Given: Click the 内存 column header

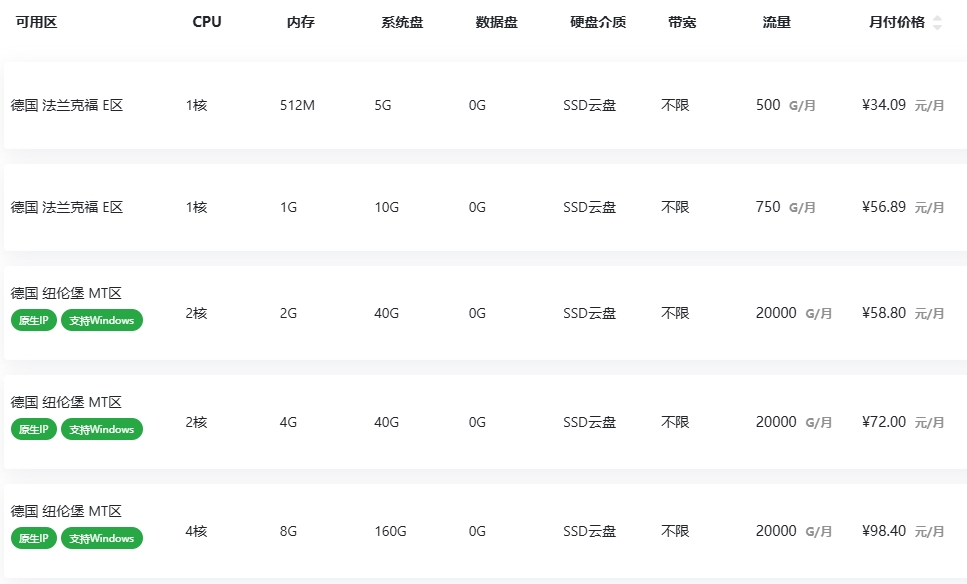Looking at the screenshot, I should [300, 23].
